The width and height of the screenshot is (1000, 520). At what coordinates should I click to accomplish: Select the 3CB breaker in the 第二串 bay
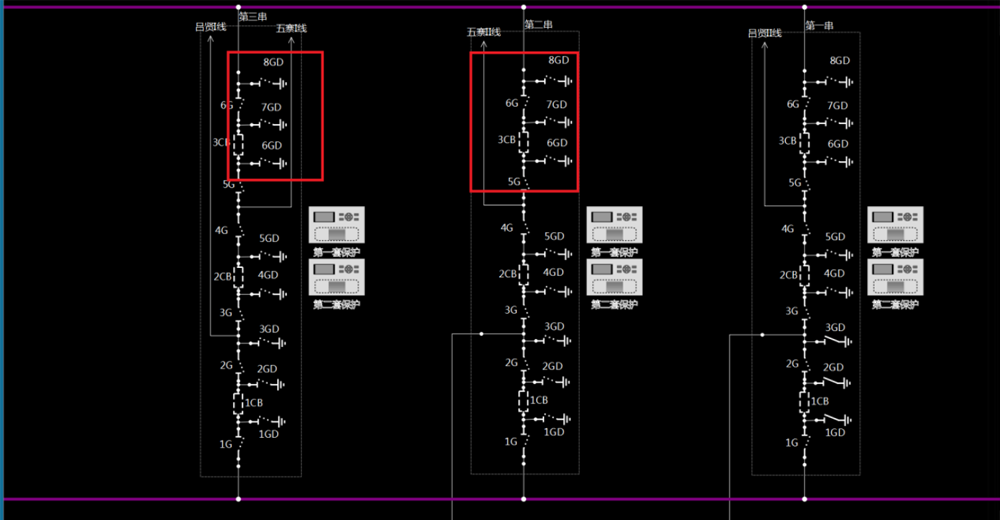tap(523, 140)
